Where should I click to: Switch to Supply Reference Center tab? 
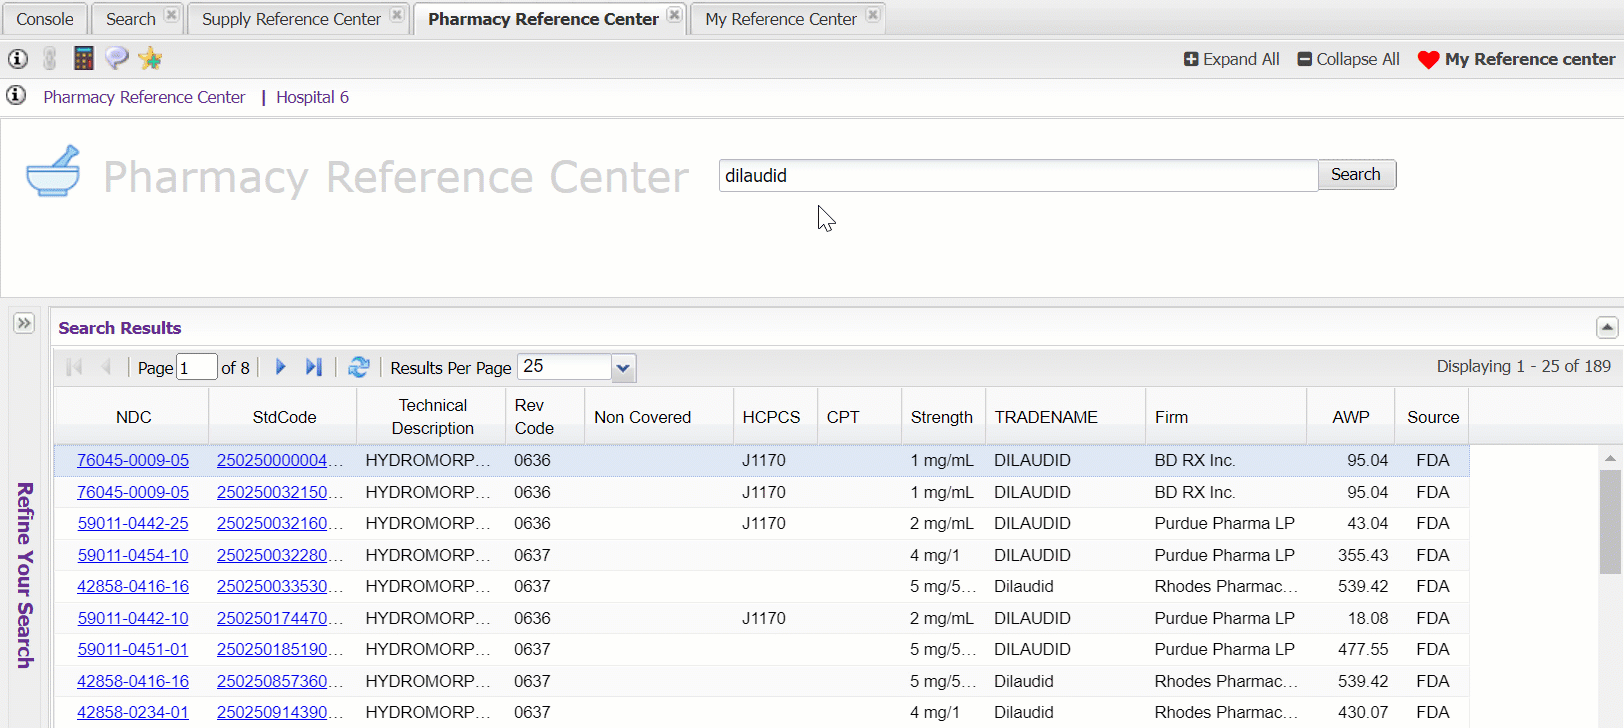click(x=291, y=19)
